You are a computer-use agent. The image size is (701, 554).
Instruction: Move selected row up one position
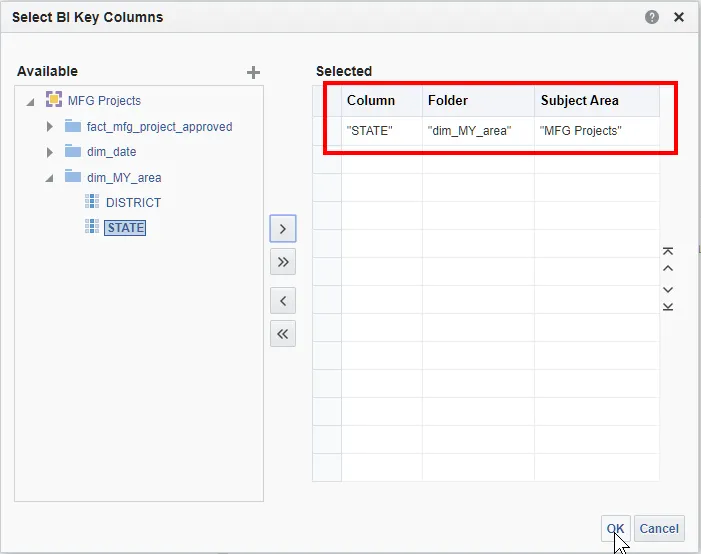(x=668, y=268)
